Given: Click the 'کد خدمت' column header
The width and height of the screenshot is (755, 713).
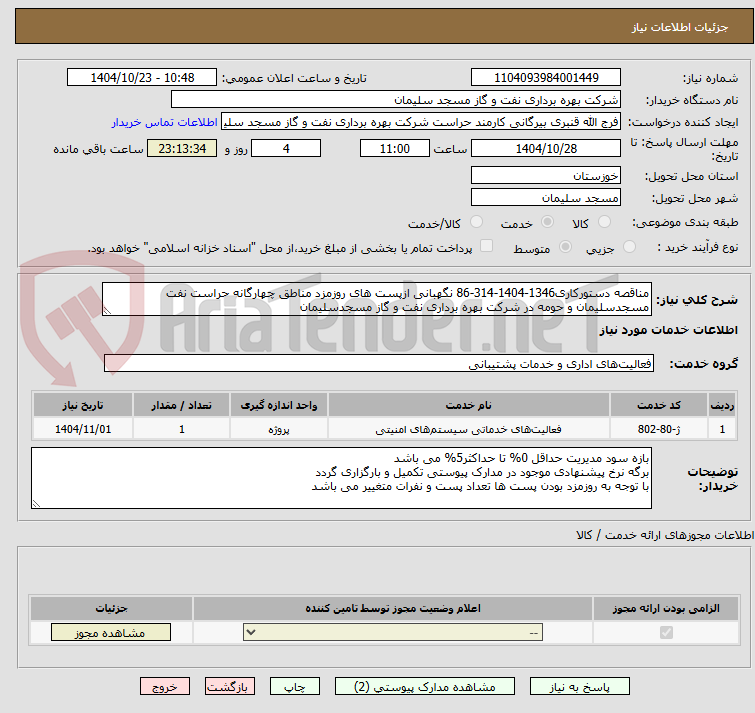Looking at the screenshot, I should pos(658,405).
